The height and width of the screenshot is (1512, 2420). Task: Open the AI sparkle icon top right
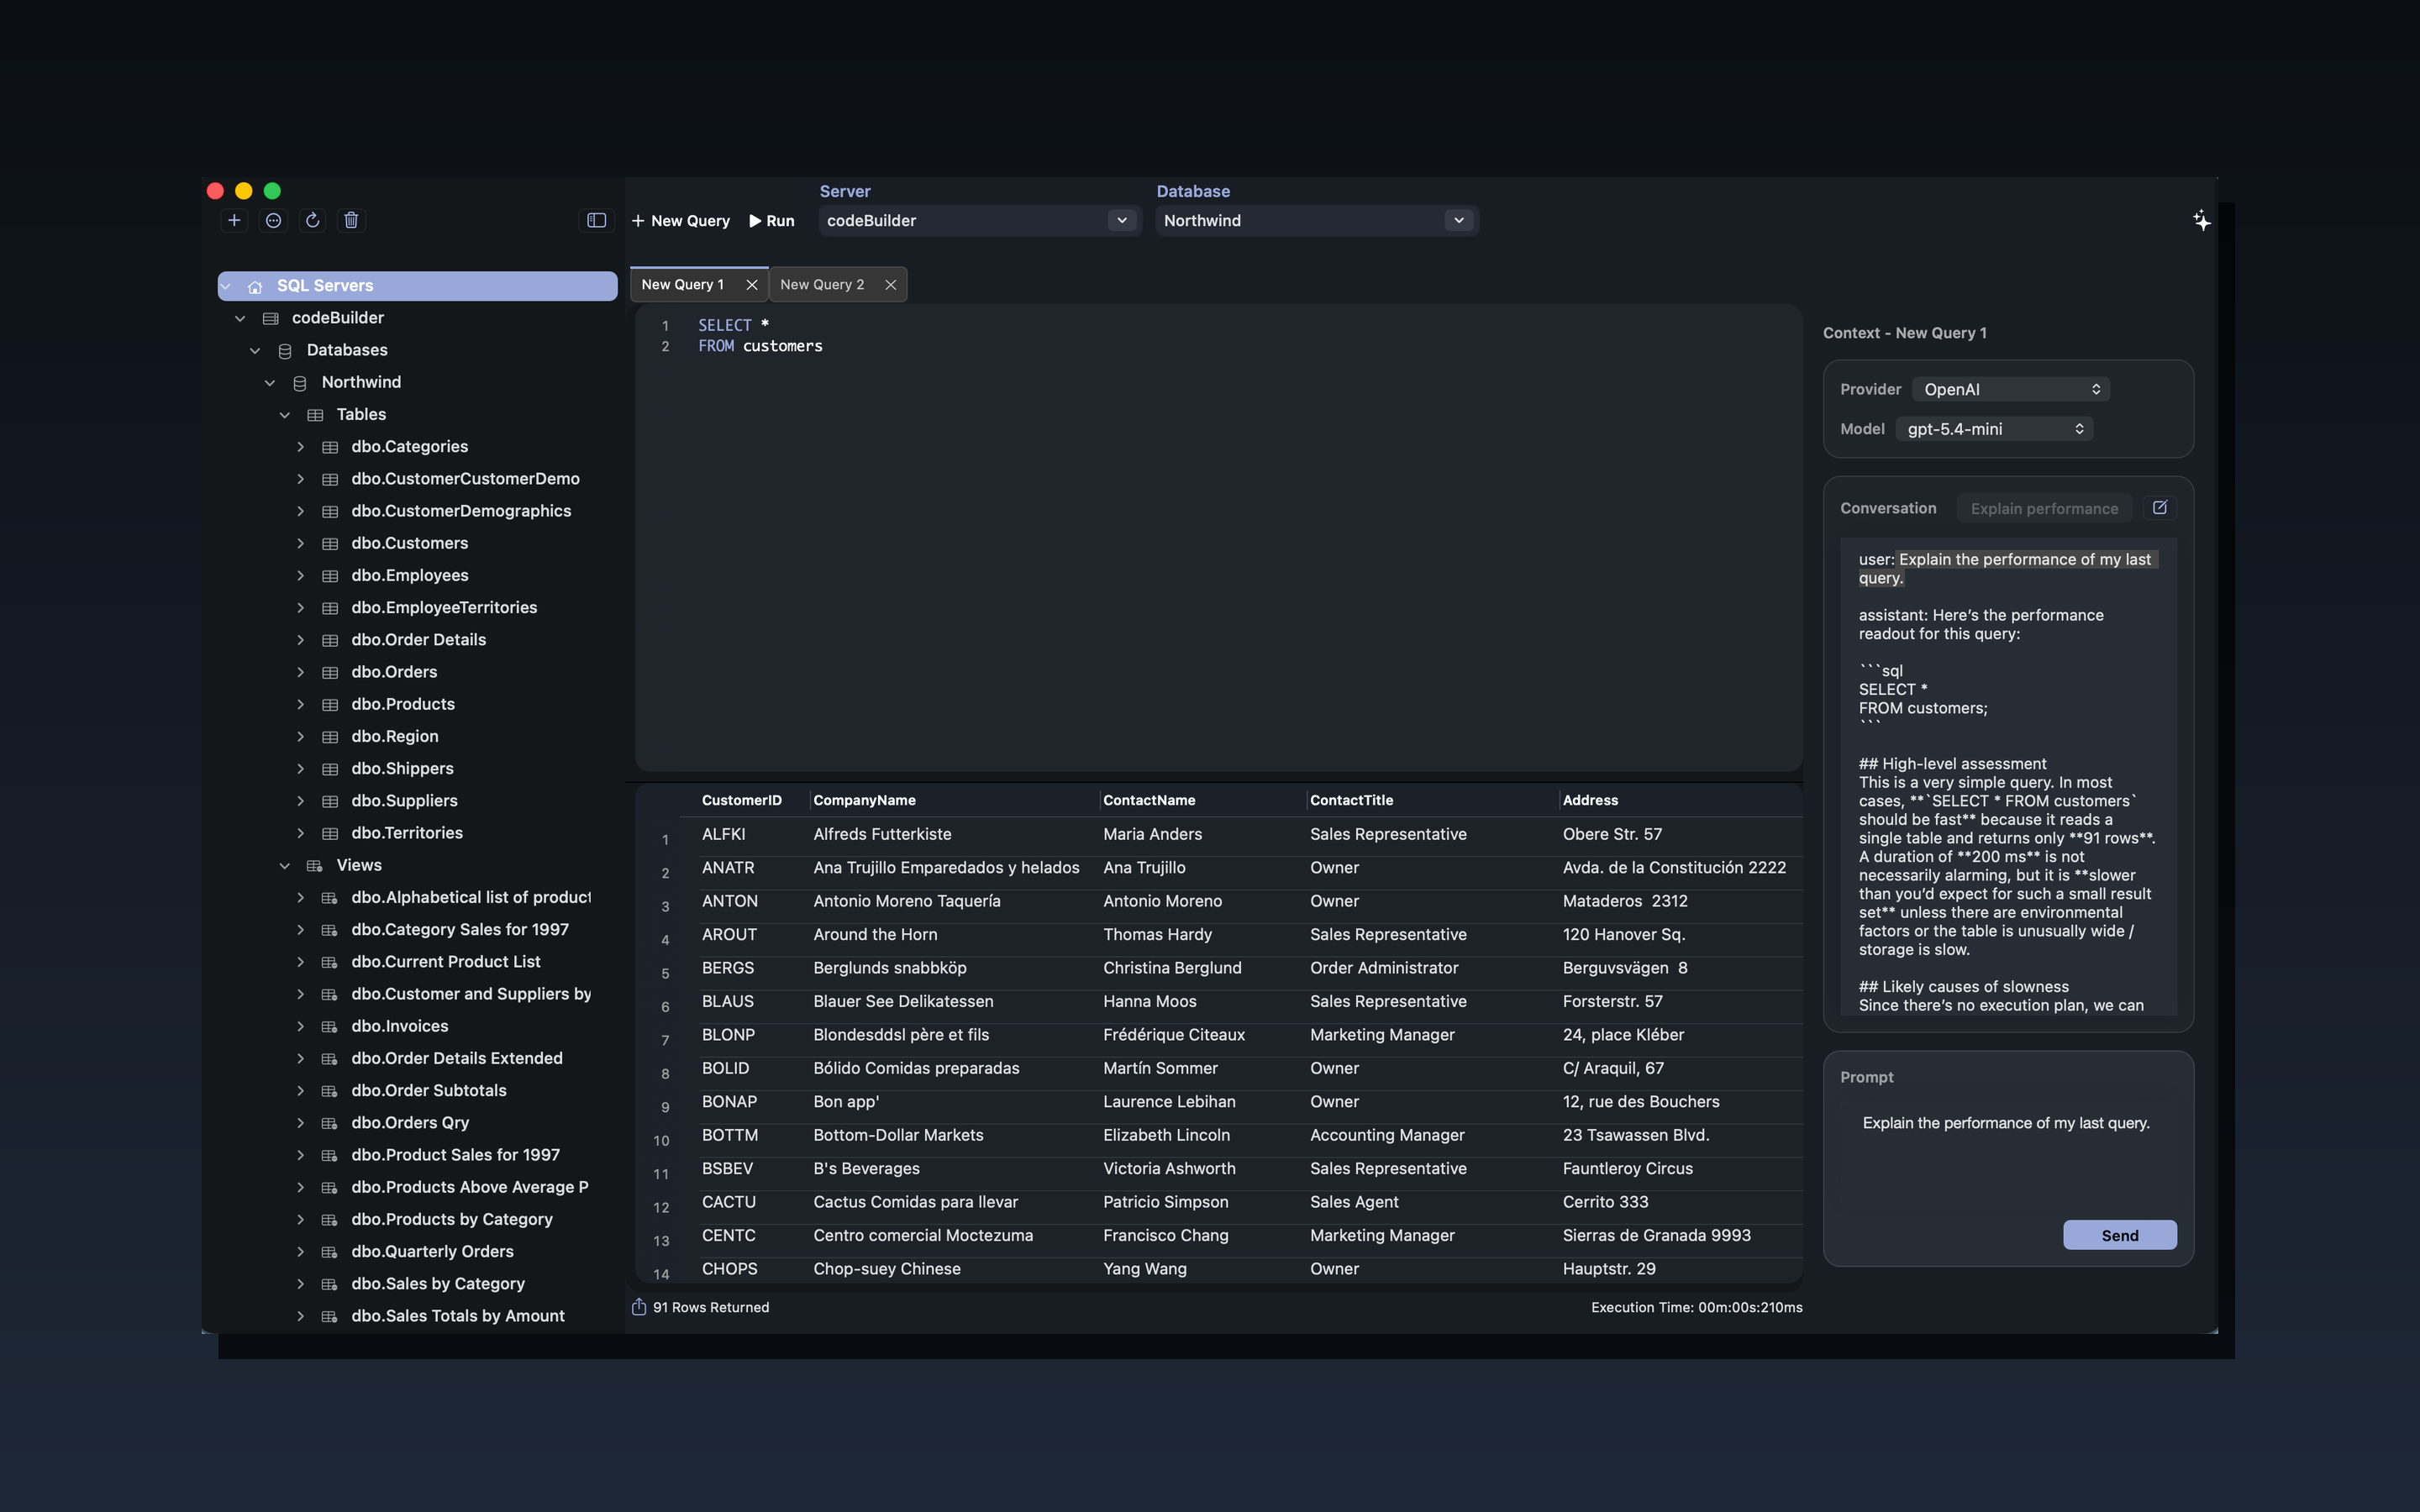(x=2201, y=220)
